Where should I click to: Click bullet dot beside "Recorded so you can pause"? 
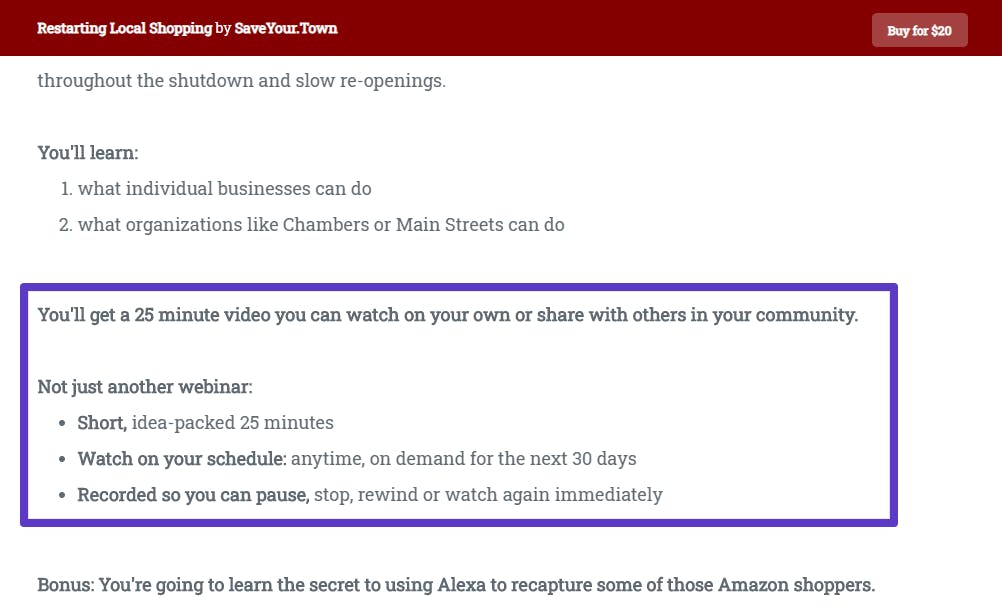62,495
